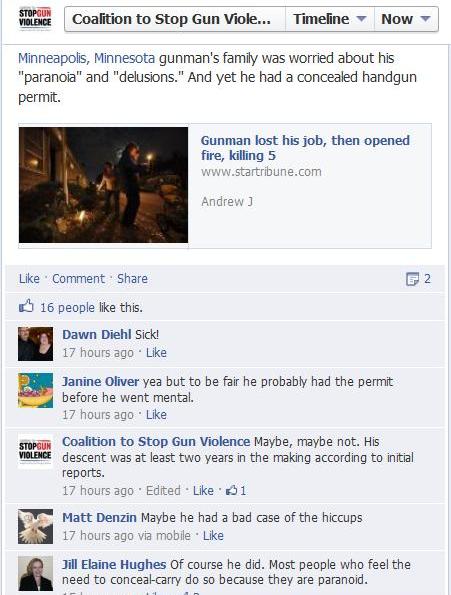
Task: Open Dawn Diehl's profile picture
Action: tap(35, 344)
